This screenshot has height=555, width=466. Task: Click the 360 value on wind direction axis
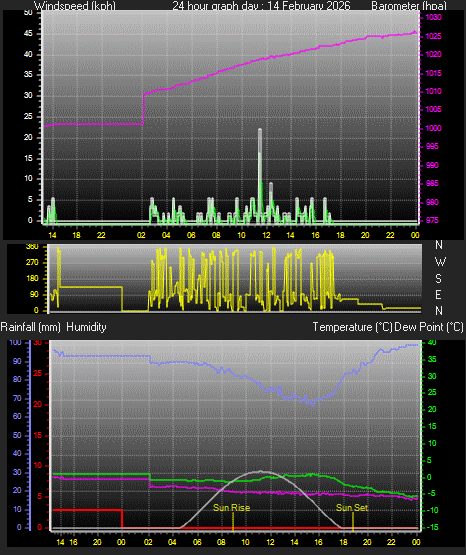32,247
